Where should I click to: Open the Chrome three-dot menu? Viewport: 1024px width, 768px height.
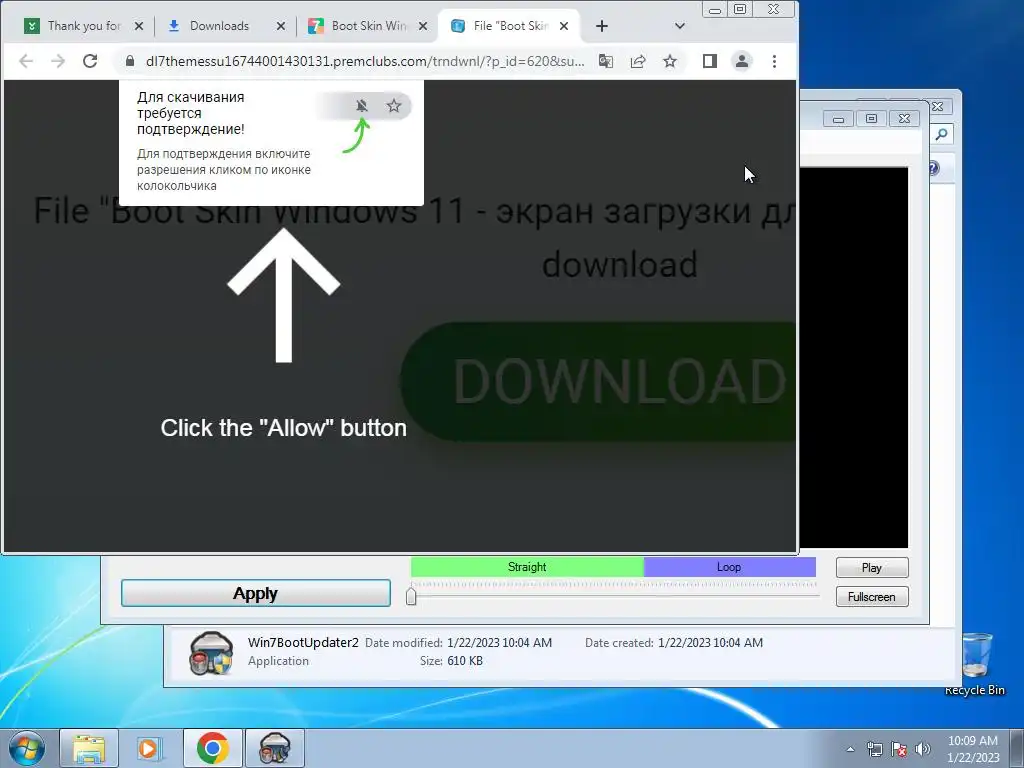(775, 61)
